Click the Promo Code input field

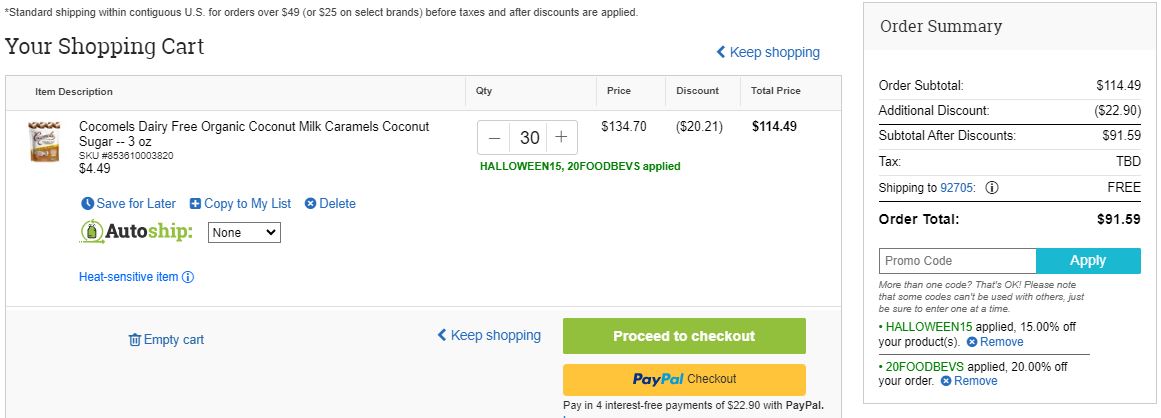point(957,260)
